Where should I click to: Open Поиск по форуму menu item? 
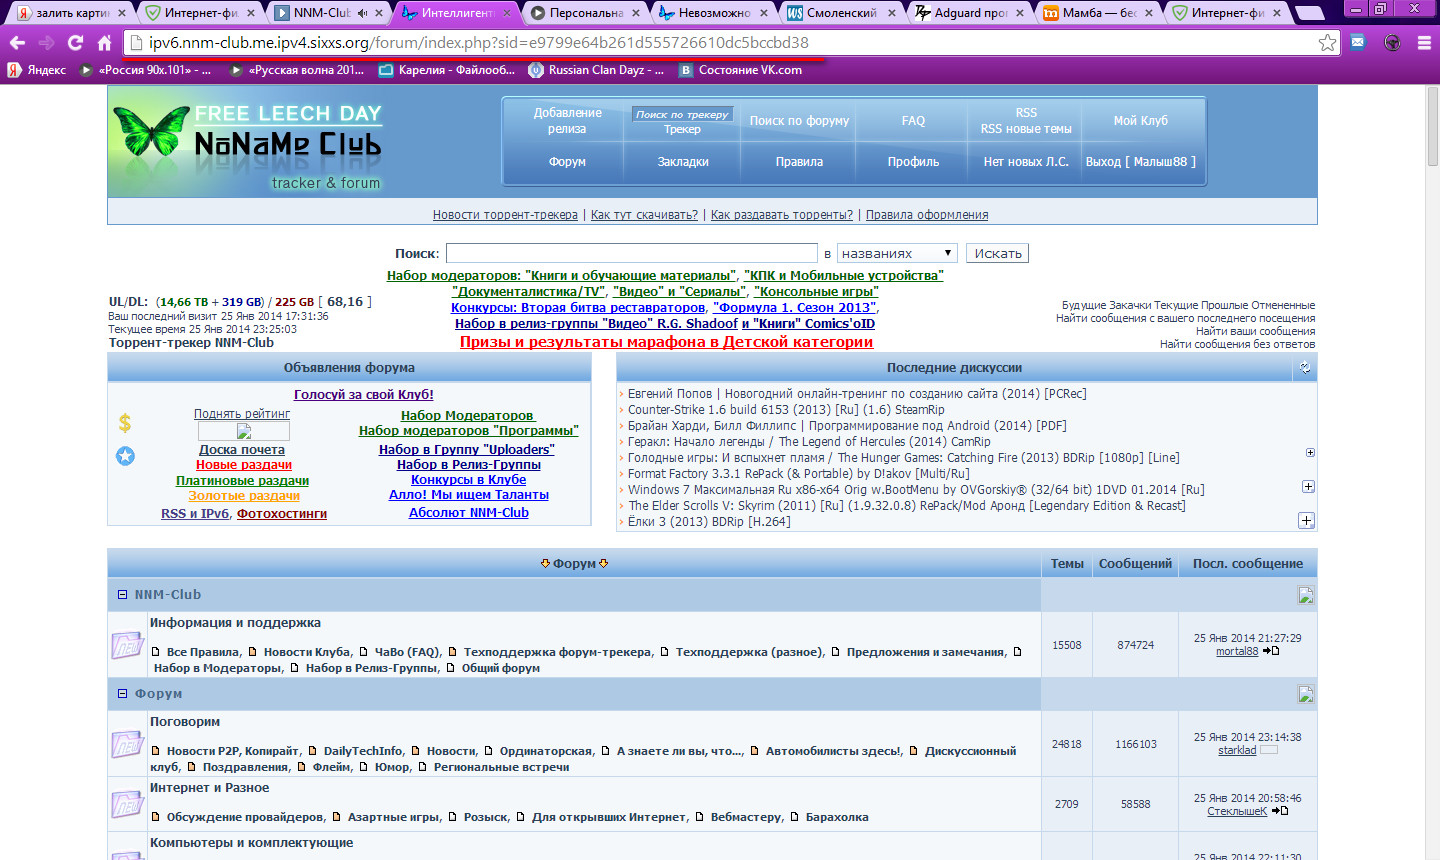(x=799, y=121)
